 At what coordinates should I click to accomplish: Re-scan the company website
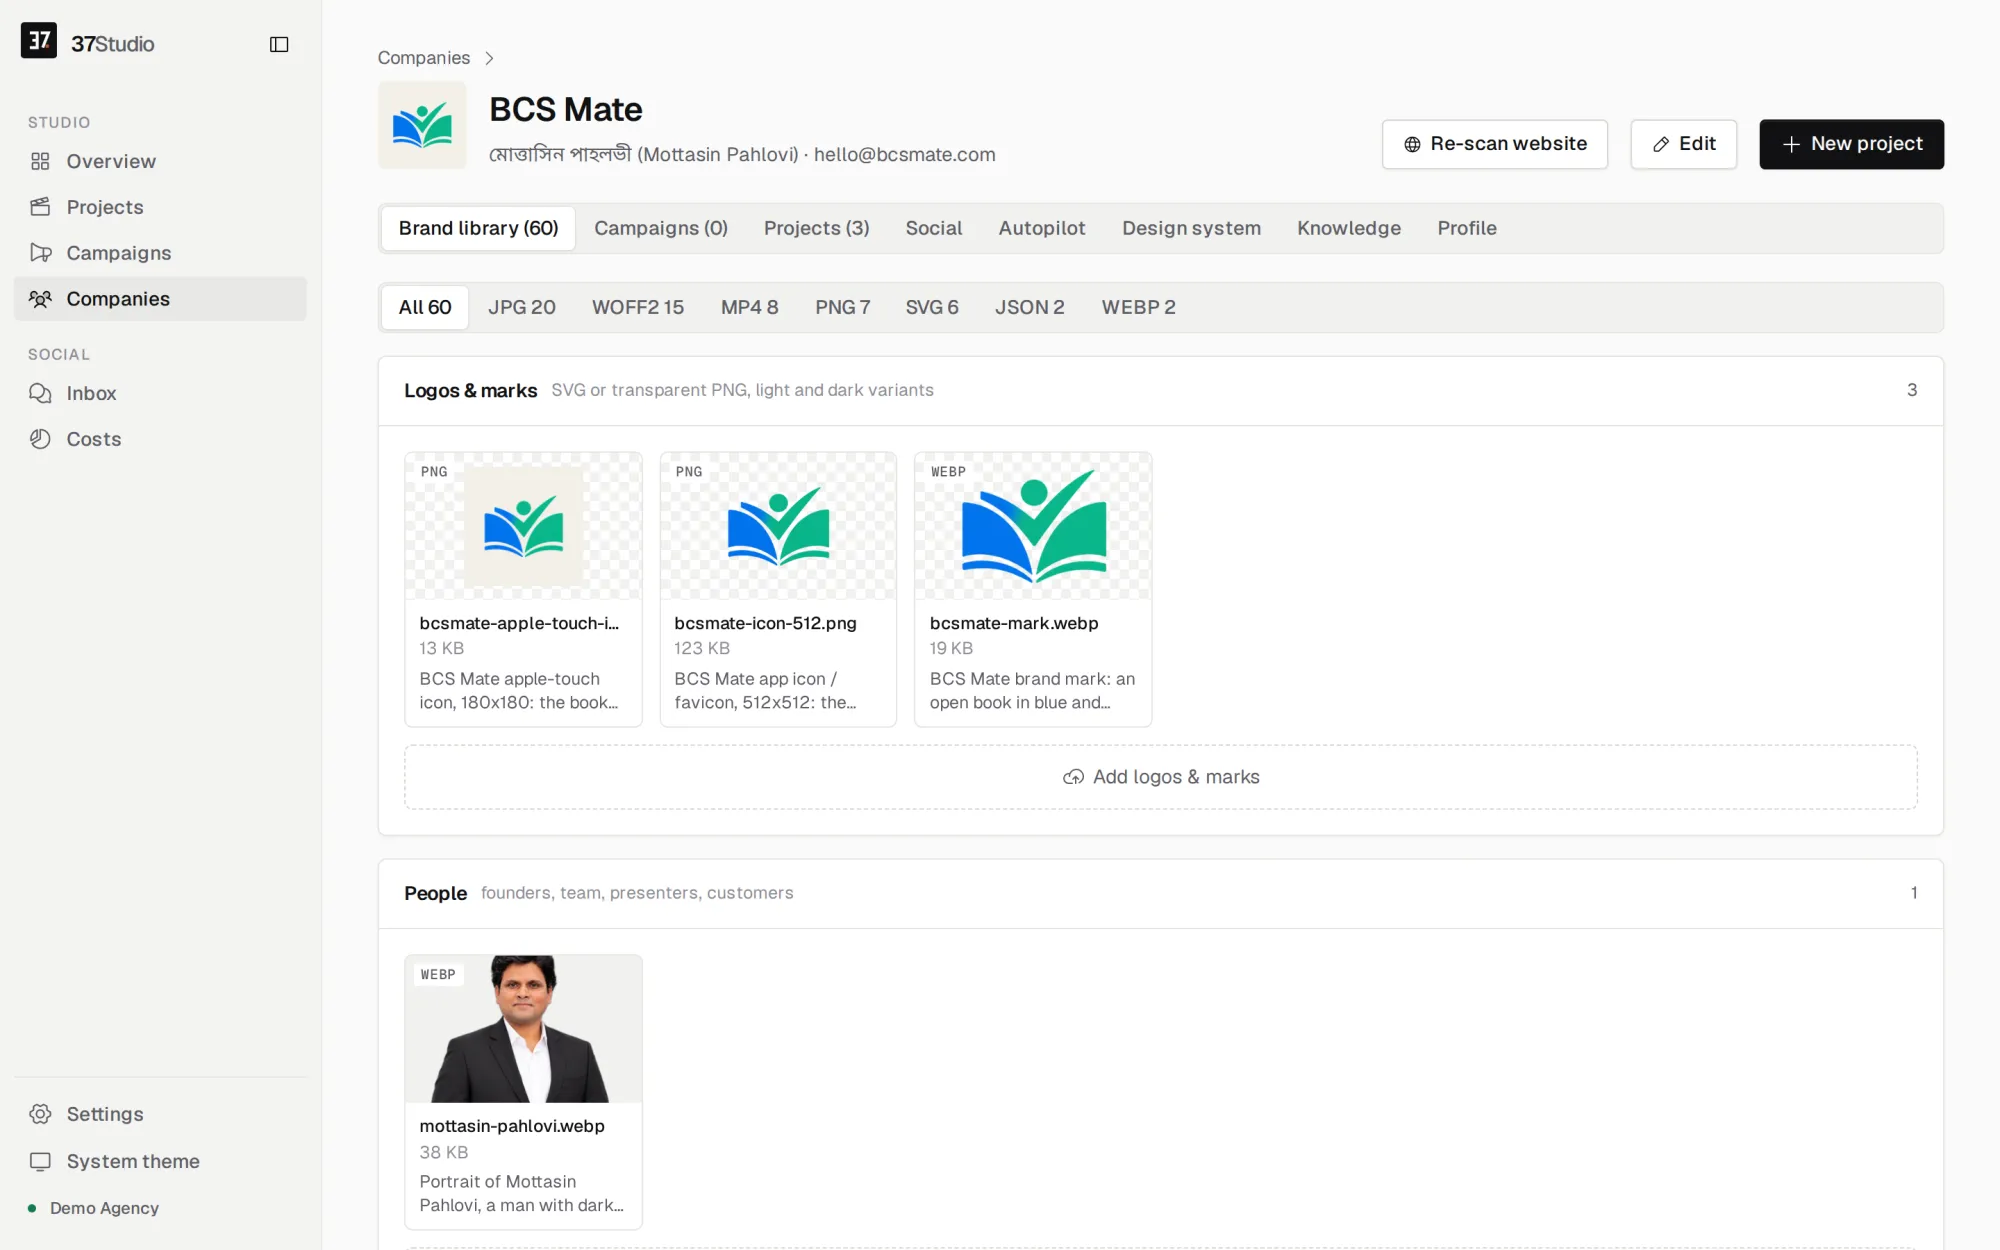(1495, 144)
